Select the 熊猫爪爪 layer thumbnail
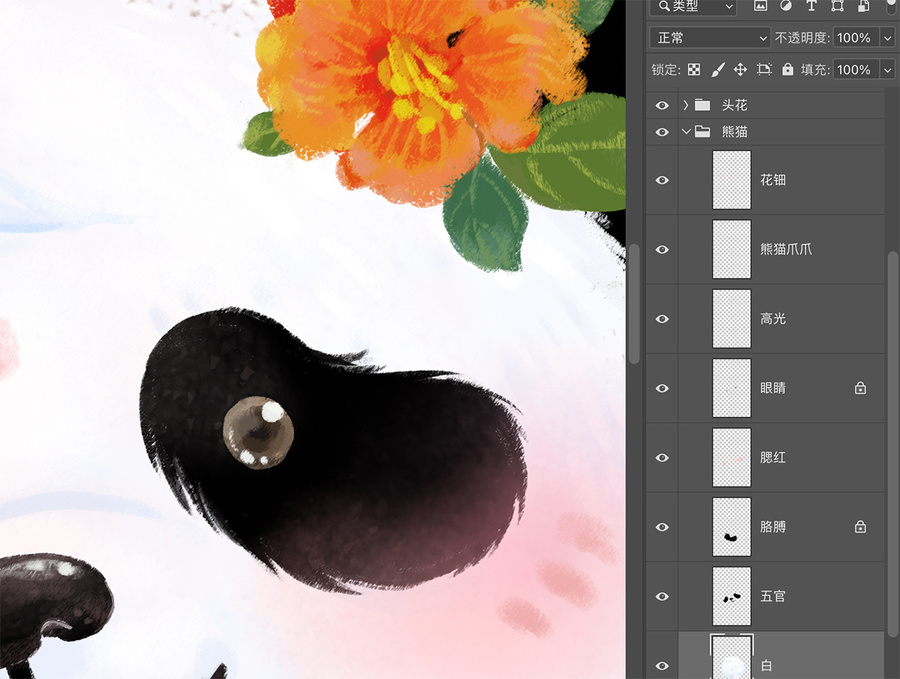 click(731, 250)
